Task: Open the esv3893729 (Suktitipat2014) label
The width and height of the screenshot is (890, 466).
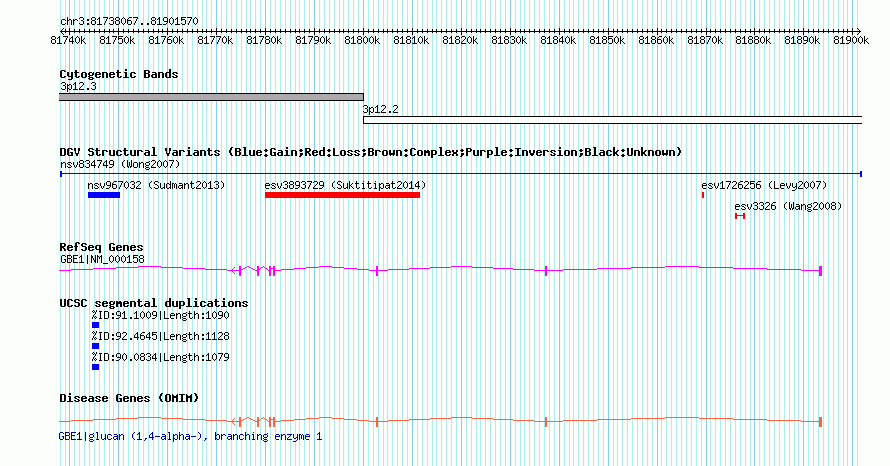Action: (x=345, y=185)
